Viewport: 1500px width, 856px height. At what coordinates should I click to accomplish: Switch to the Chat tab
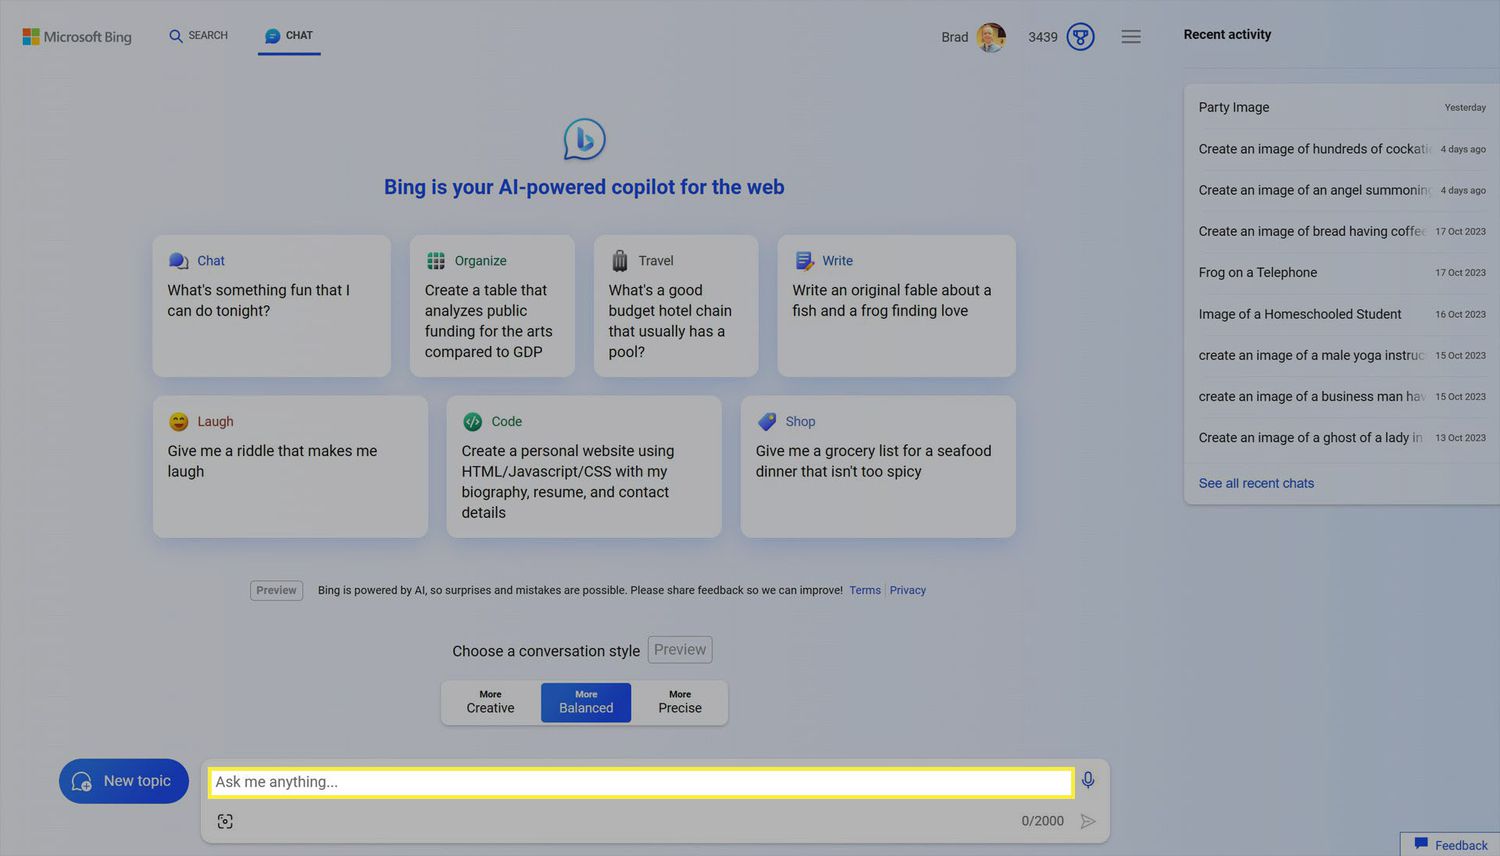289,36
